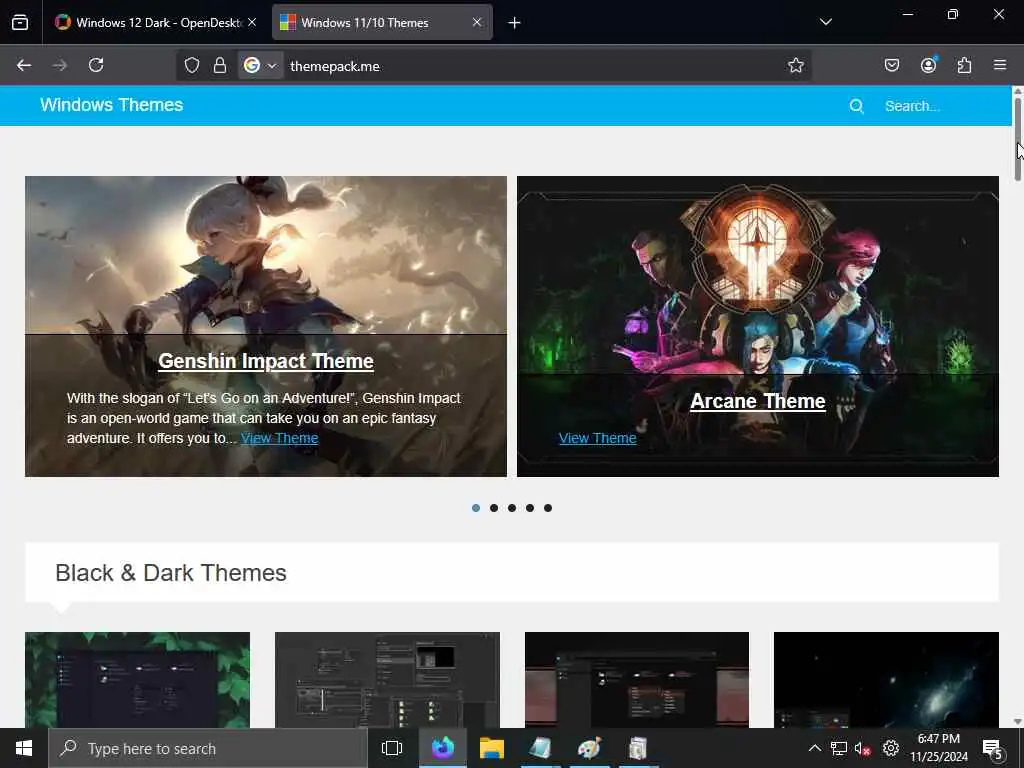
Task: Open the notification center with 5 alerts
Action: (993, 749)
